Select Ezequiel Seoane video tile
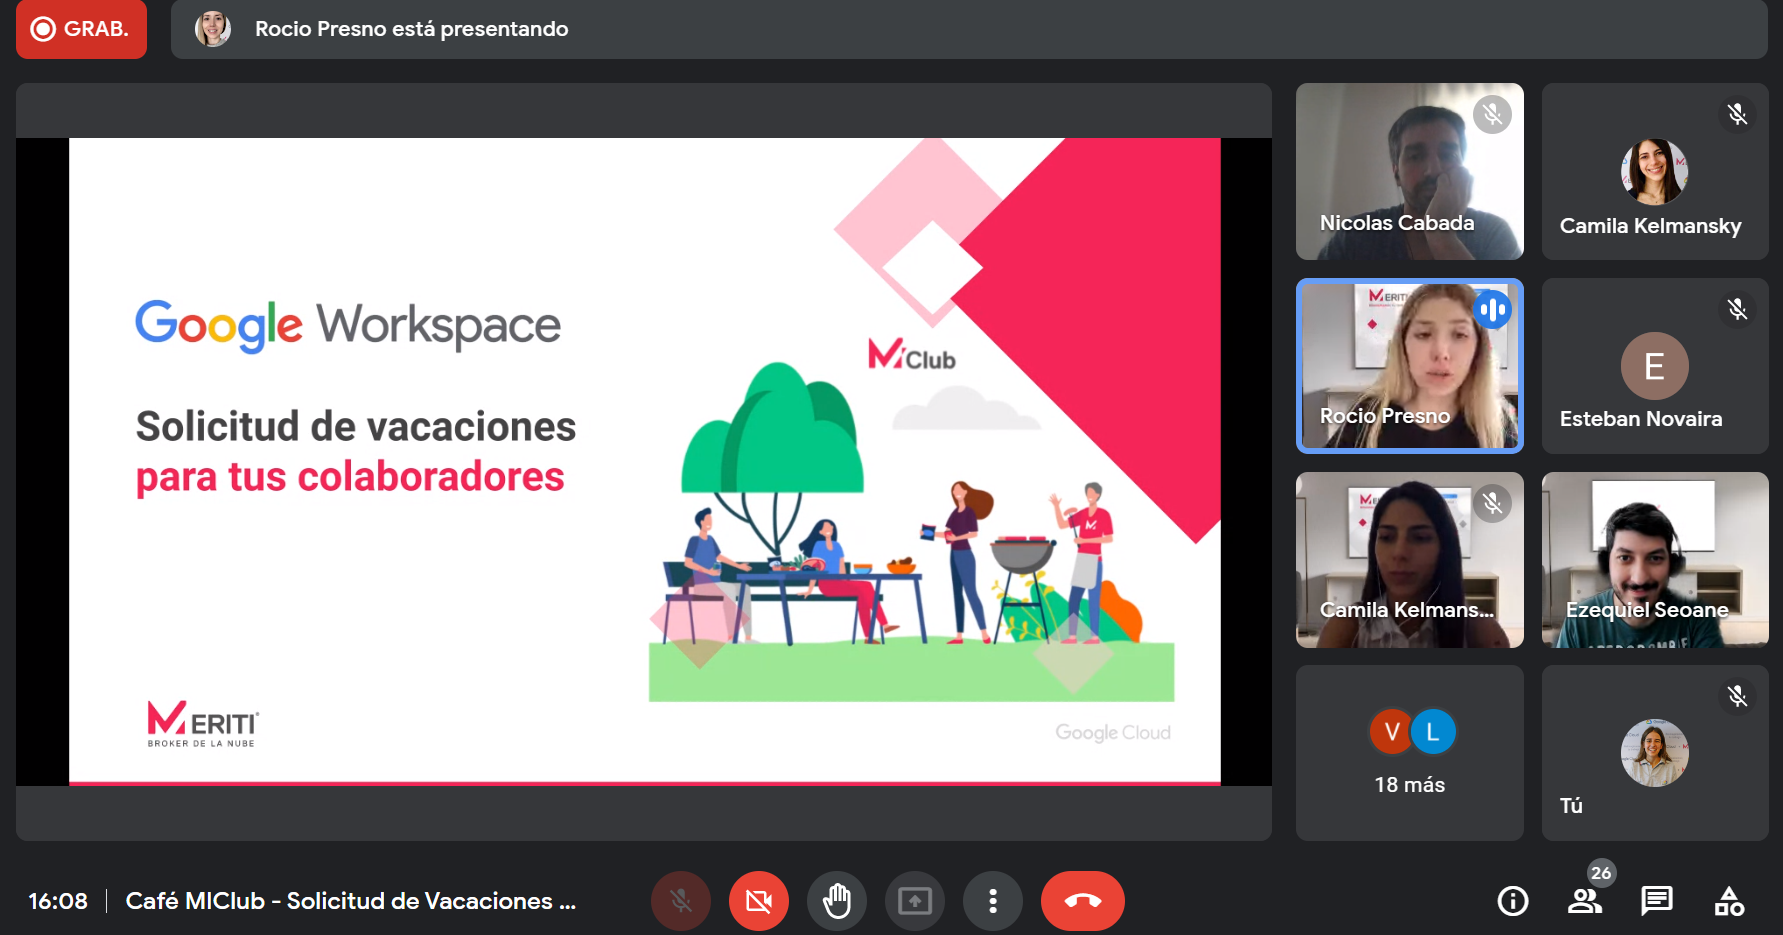The image size is (1783, 935). pos(1655,560)
